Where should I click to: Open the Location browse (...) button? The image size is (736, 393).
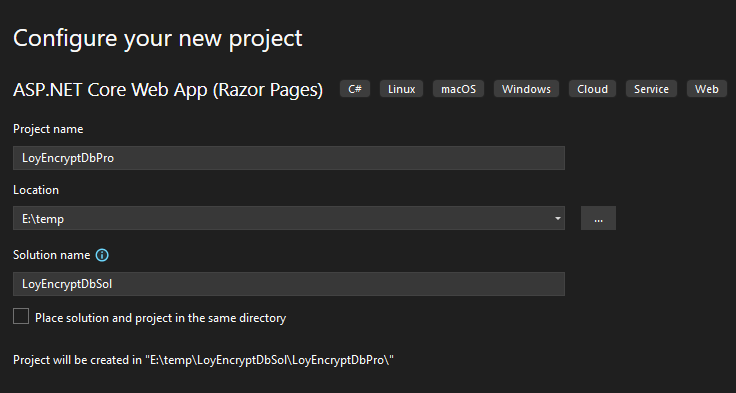point(598,218)
